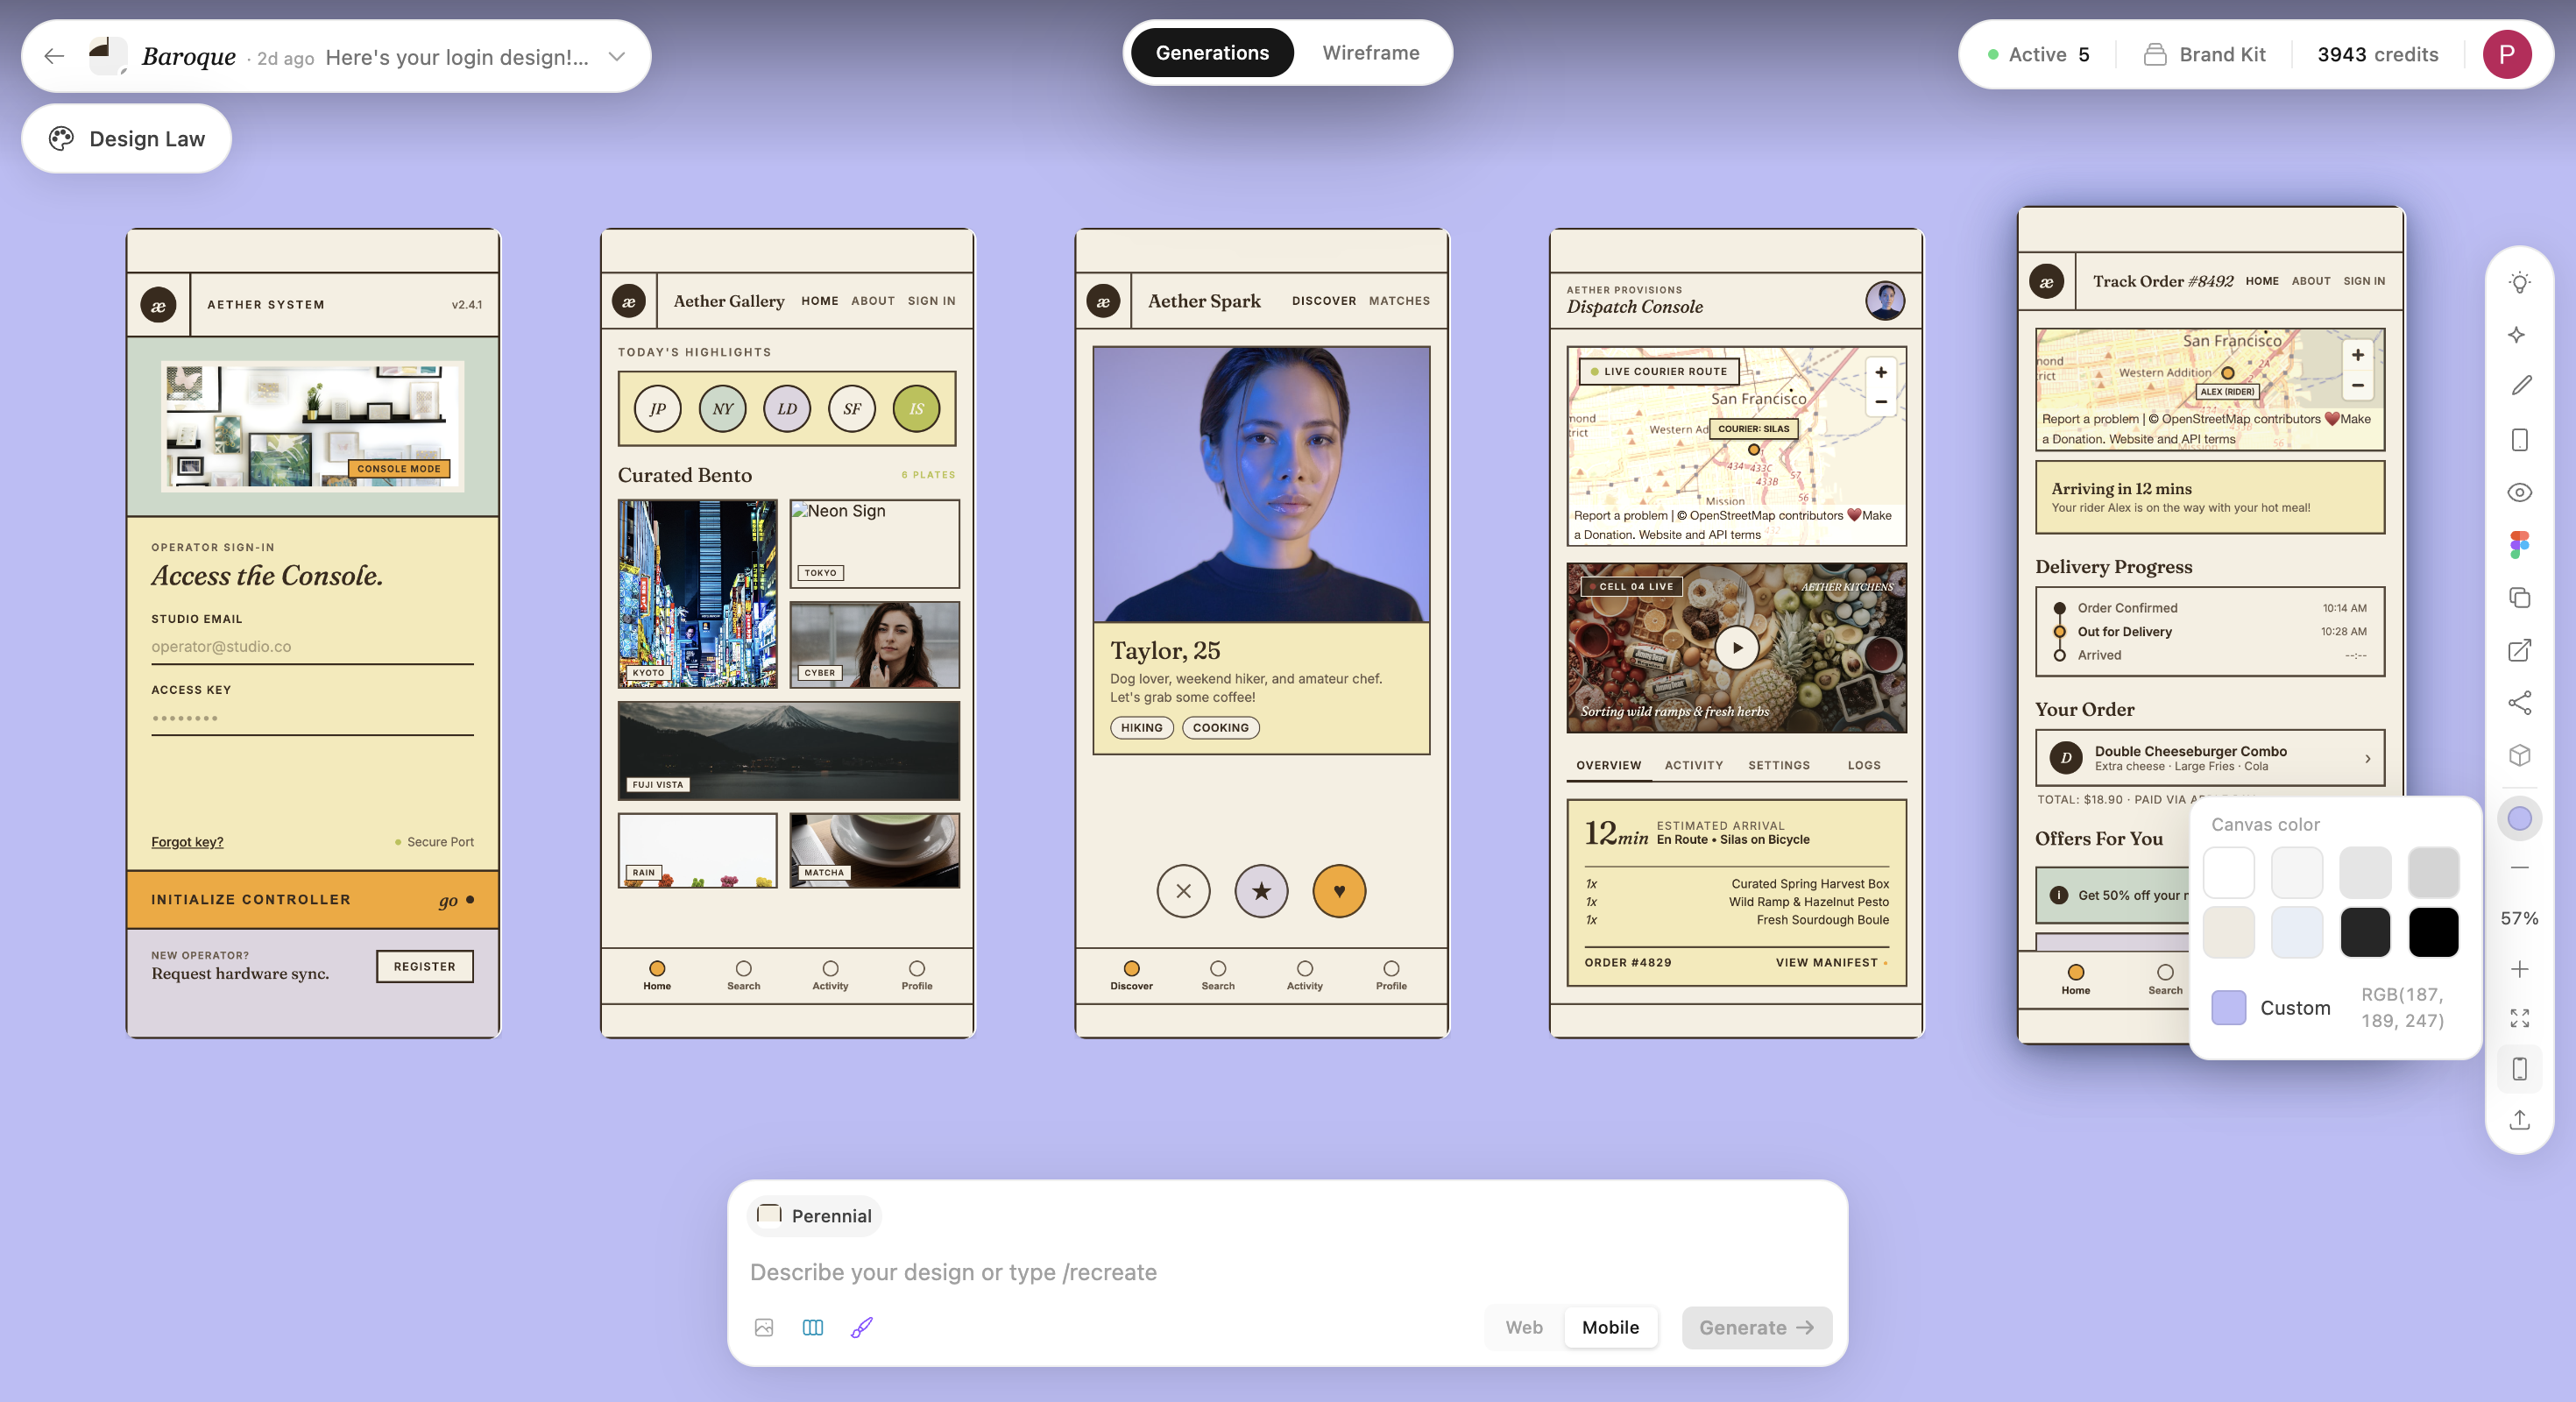
Task: Open the Activity tab in Dispatch Console
Action: 1693,765
